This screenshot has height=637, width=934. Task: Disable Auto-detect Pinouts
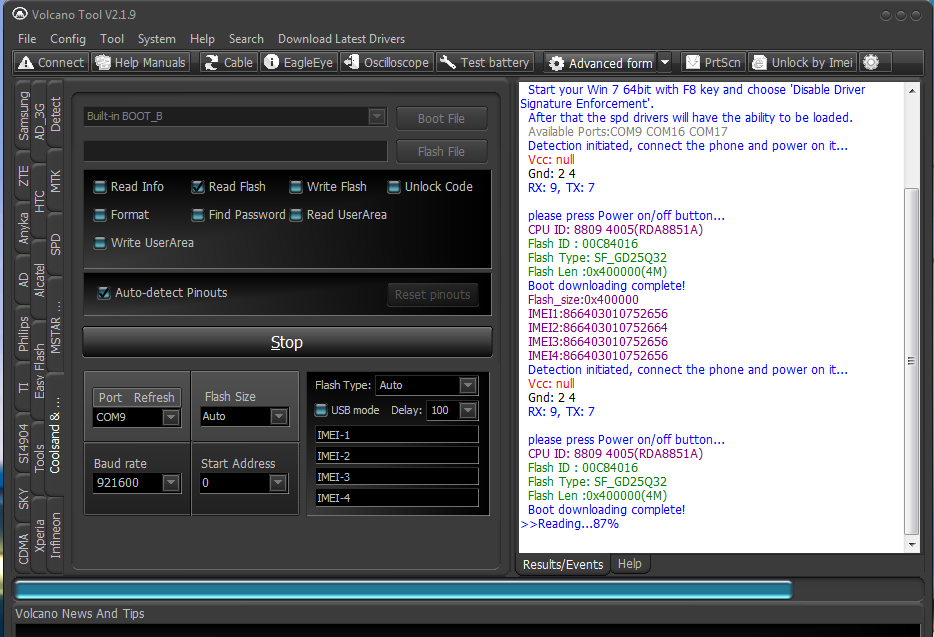104,293
